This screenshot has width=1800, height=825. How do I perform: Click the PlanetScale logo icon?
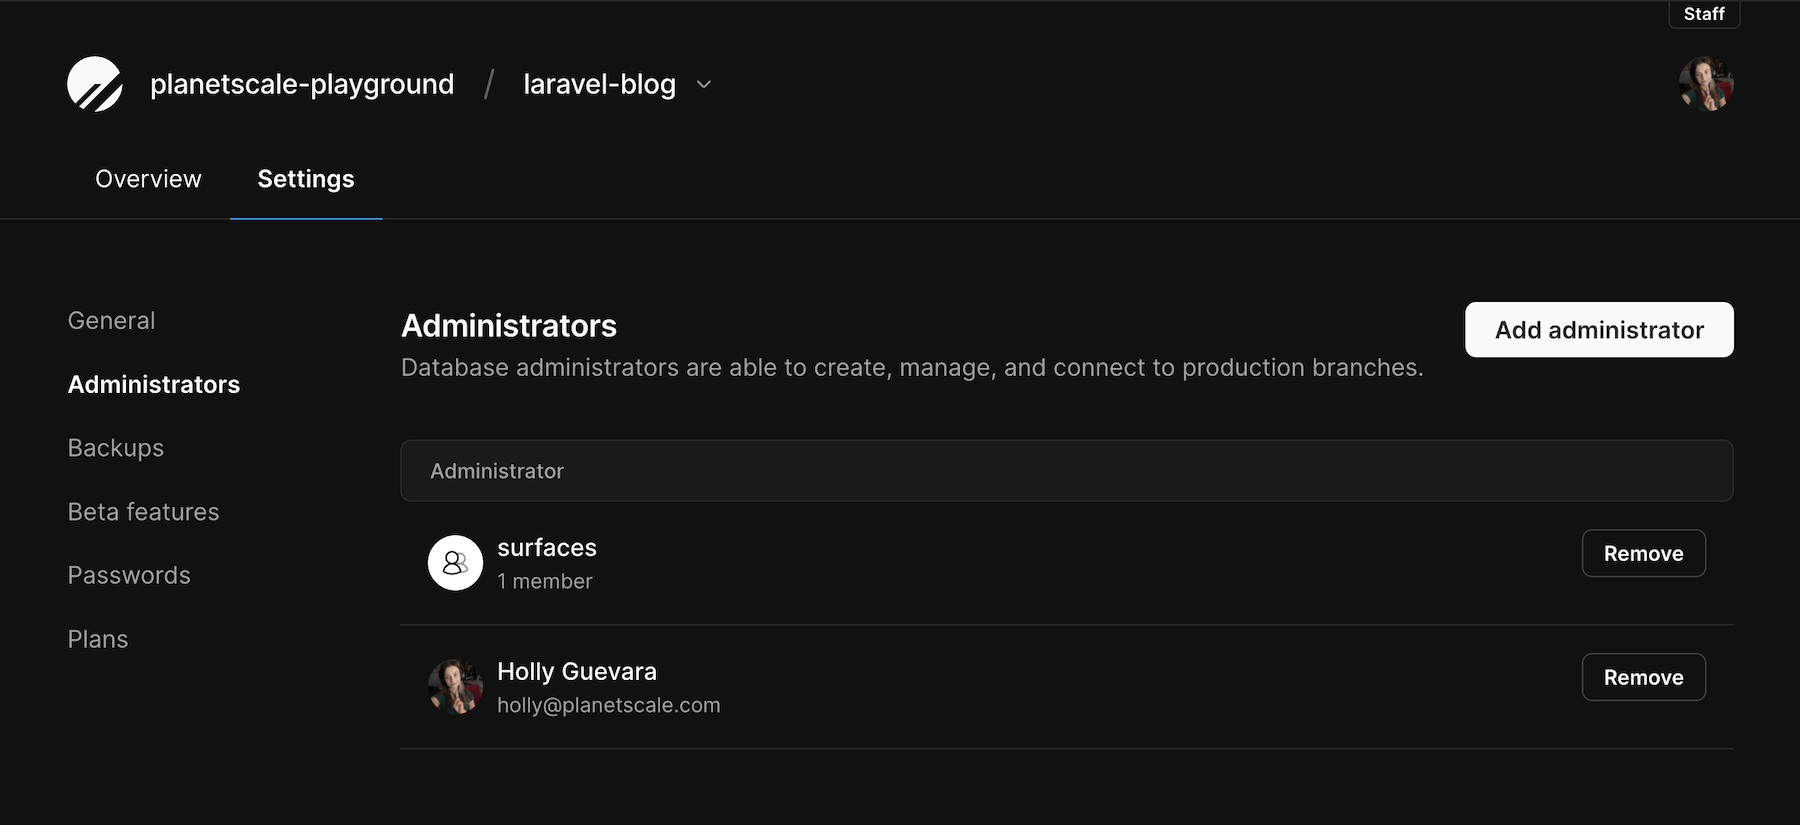(95, 84)
